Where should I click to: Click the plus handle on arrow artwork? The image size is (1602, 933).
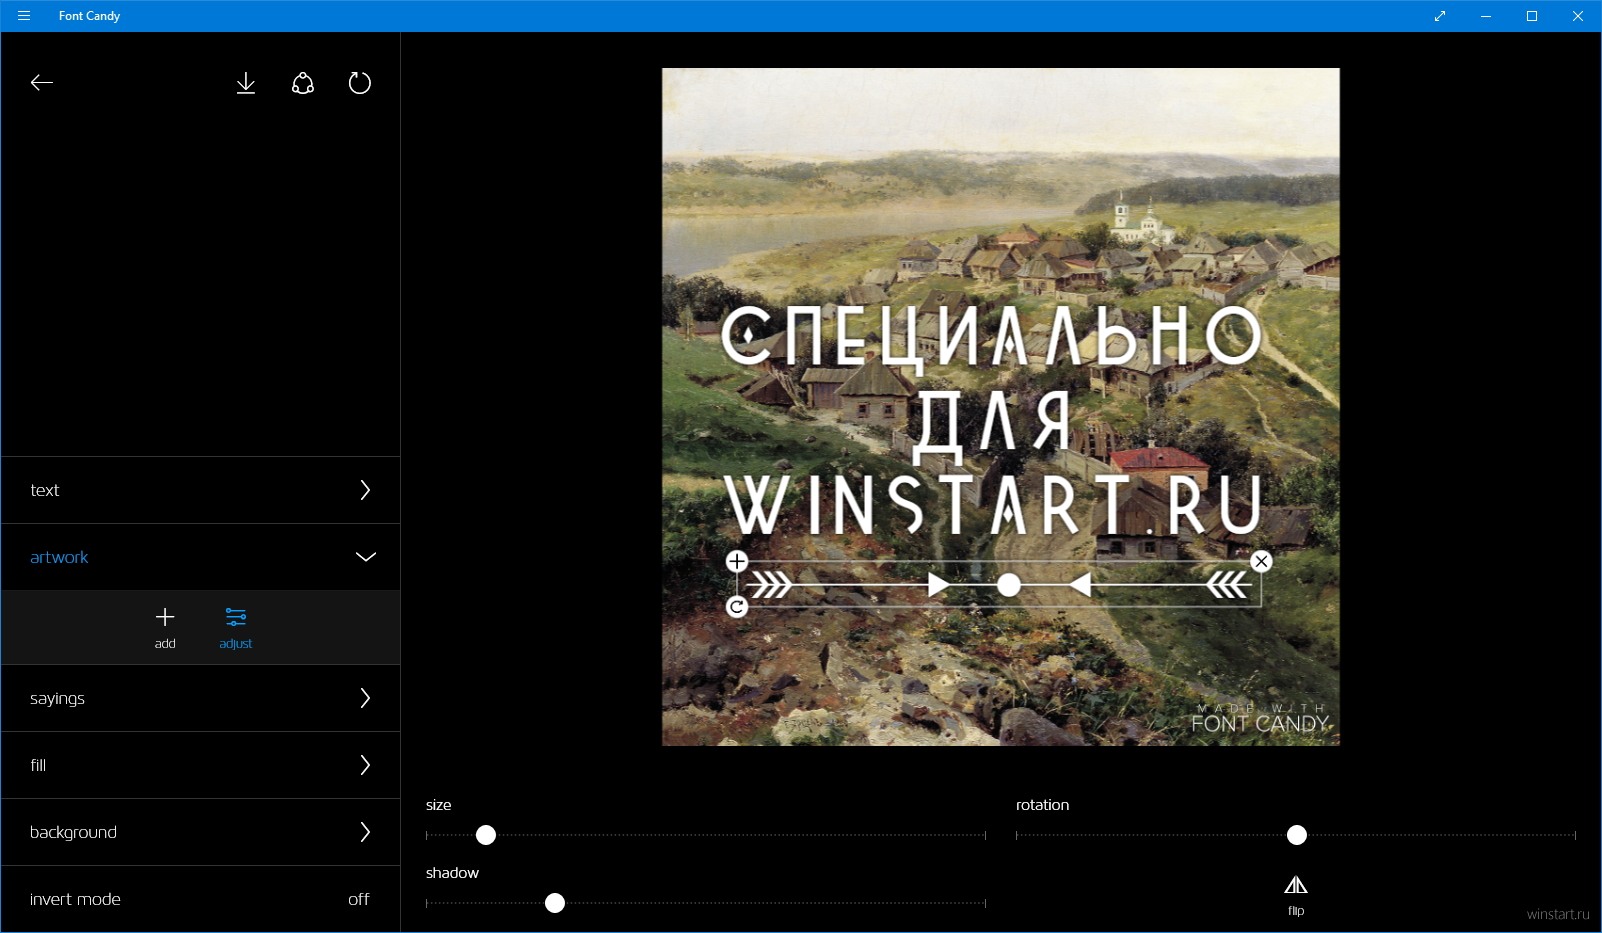(737, 561)
